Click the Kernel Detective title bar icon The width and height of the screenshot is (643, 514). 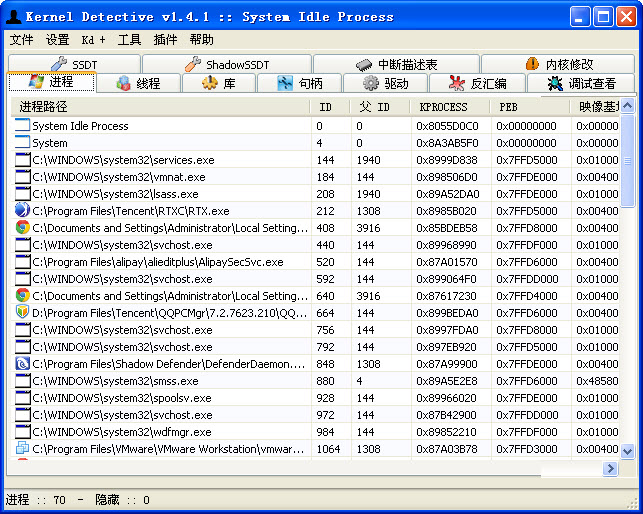(x=13, y=17)
